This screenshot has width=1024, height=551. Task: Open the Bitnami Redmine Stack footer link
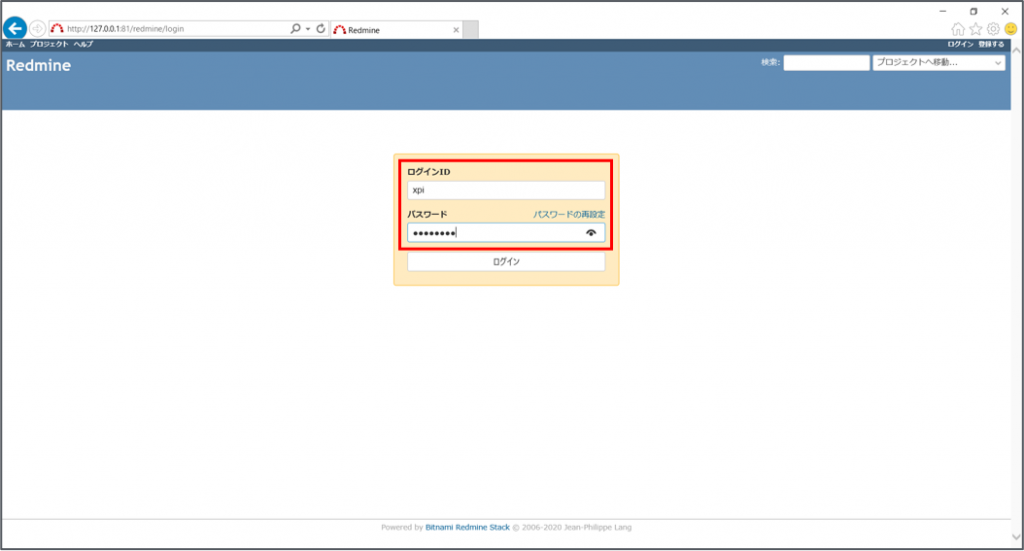[468, 527]
